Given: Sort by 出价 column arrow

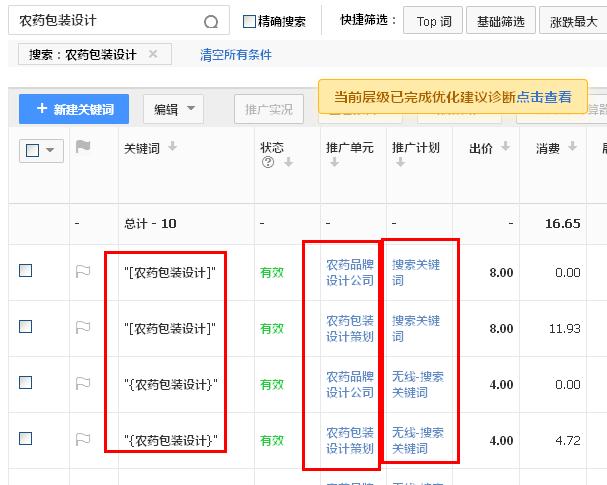Looking at the screenshot, I should [x=505, y=146].
